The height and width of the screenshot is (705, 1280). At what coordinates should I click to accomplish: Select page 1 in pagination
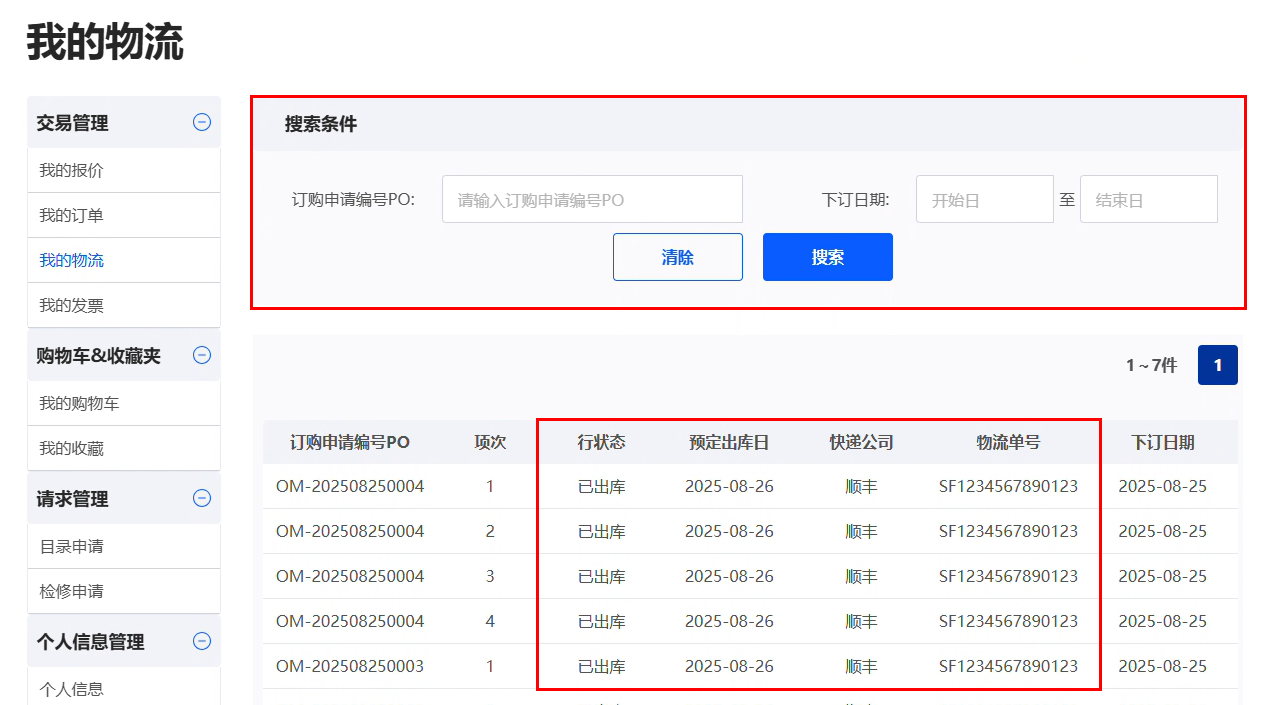point(1217,365)
